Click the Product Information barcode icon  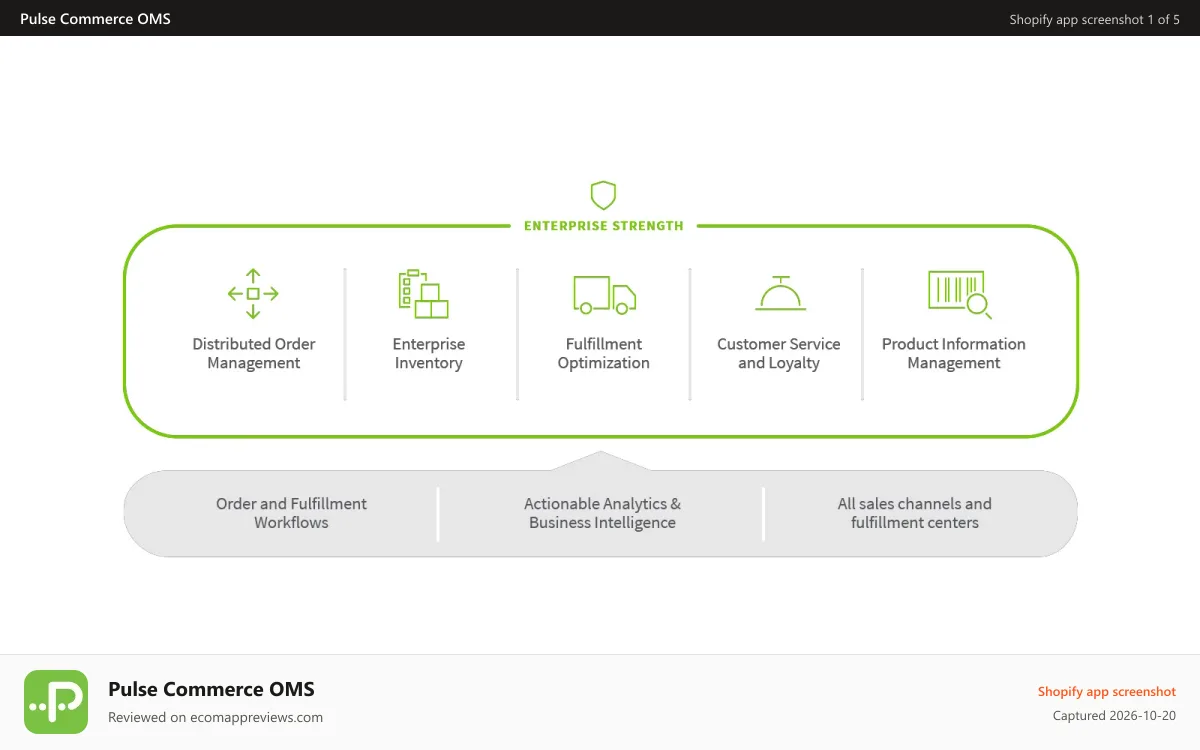click(x=960, y=294)
